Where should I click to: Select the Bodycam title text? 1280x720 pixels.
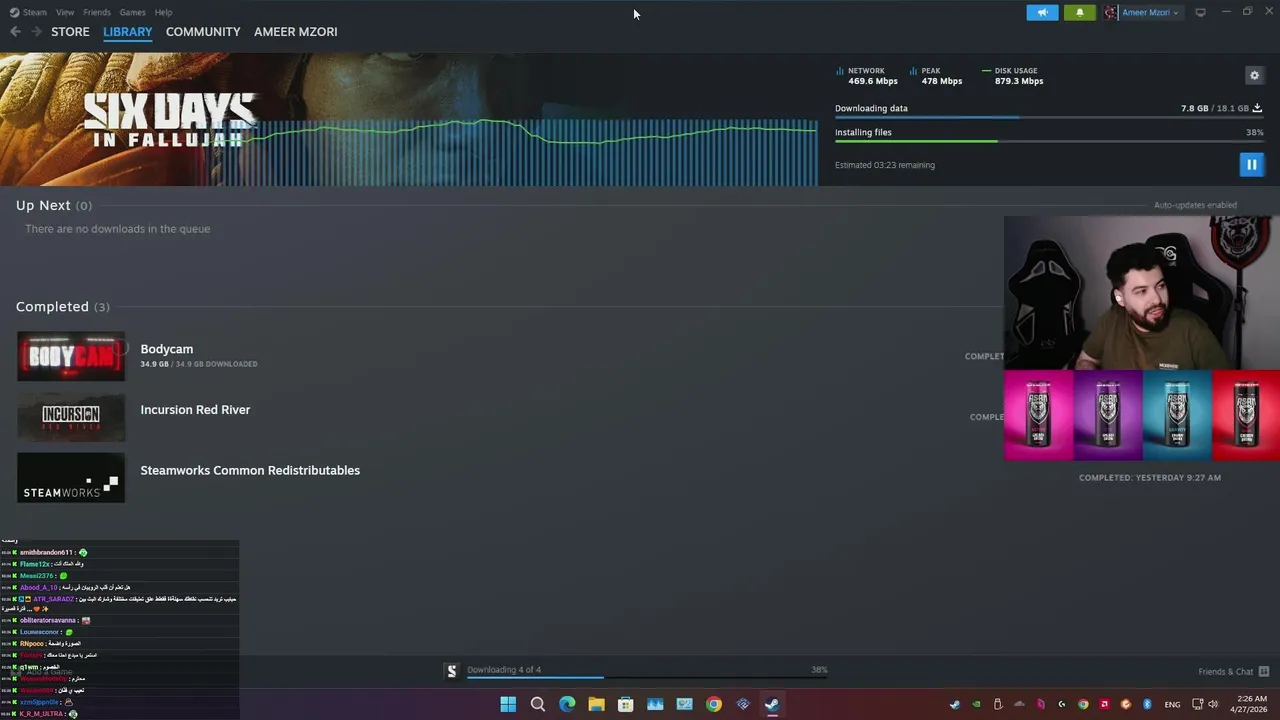click(167, 349)
